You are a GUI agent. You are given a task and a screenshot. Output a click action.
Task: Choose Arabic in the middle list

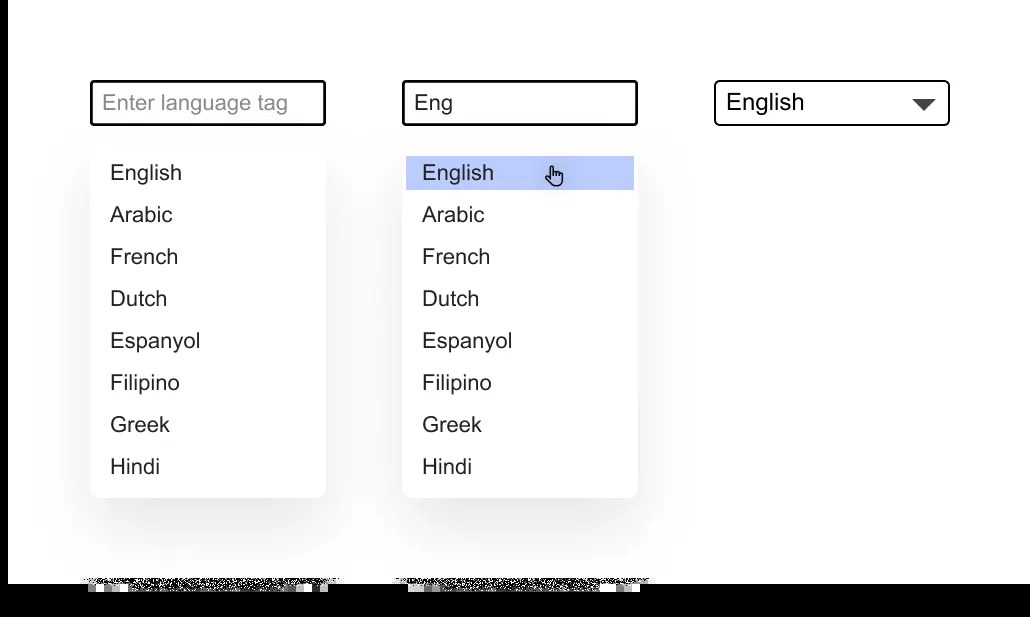(x=520, y=215)
